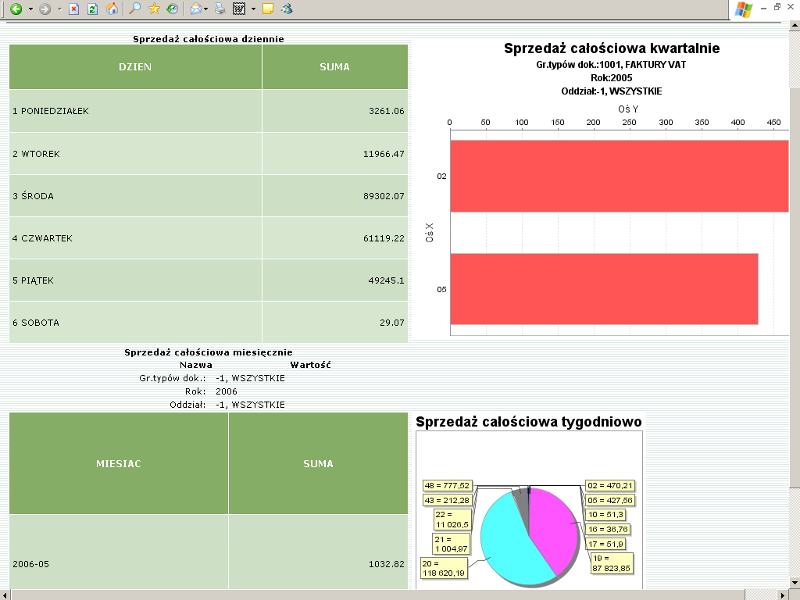Click the vertical scrollbar down arrow
The height and width of the screenshot is (600, 800).
pyautogui.click(x=793, y=582)
